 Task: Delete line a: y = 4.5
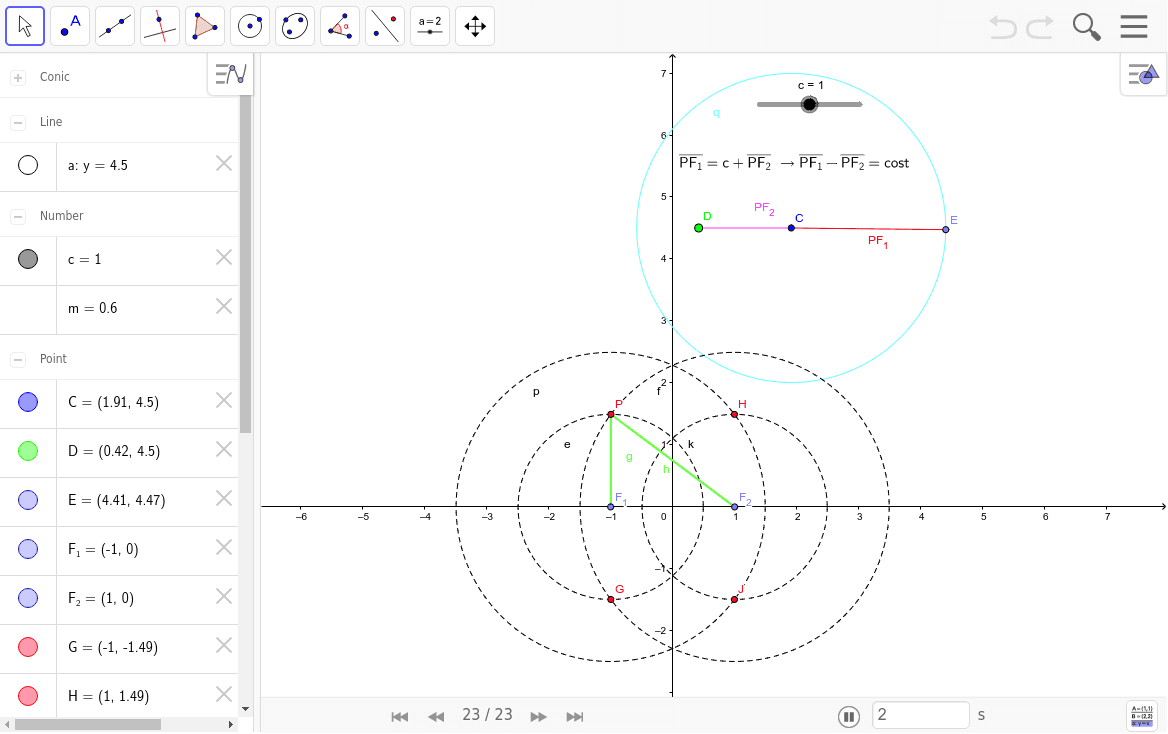[x=223, y=163]
